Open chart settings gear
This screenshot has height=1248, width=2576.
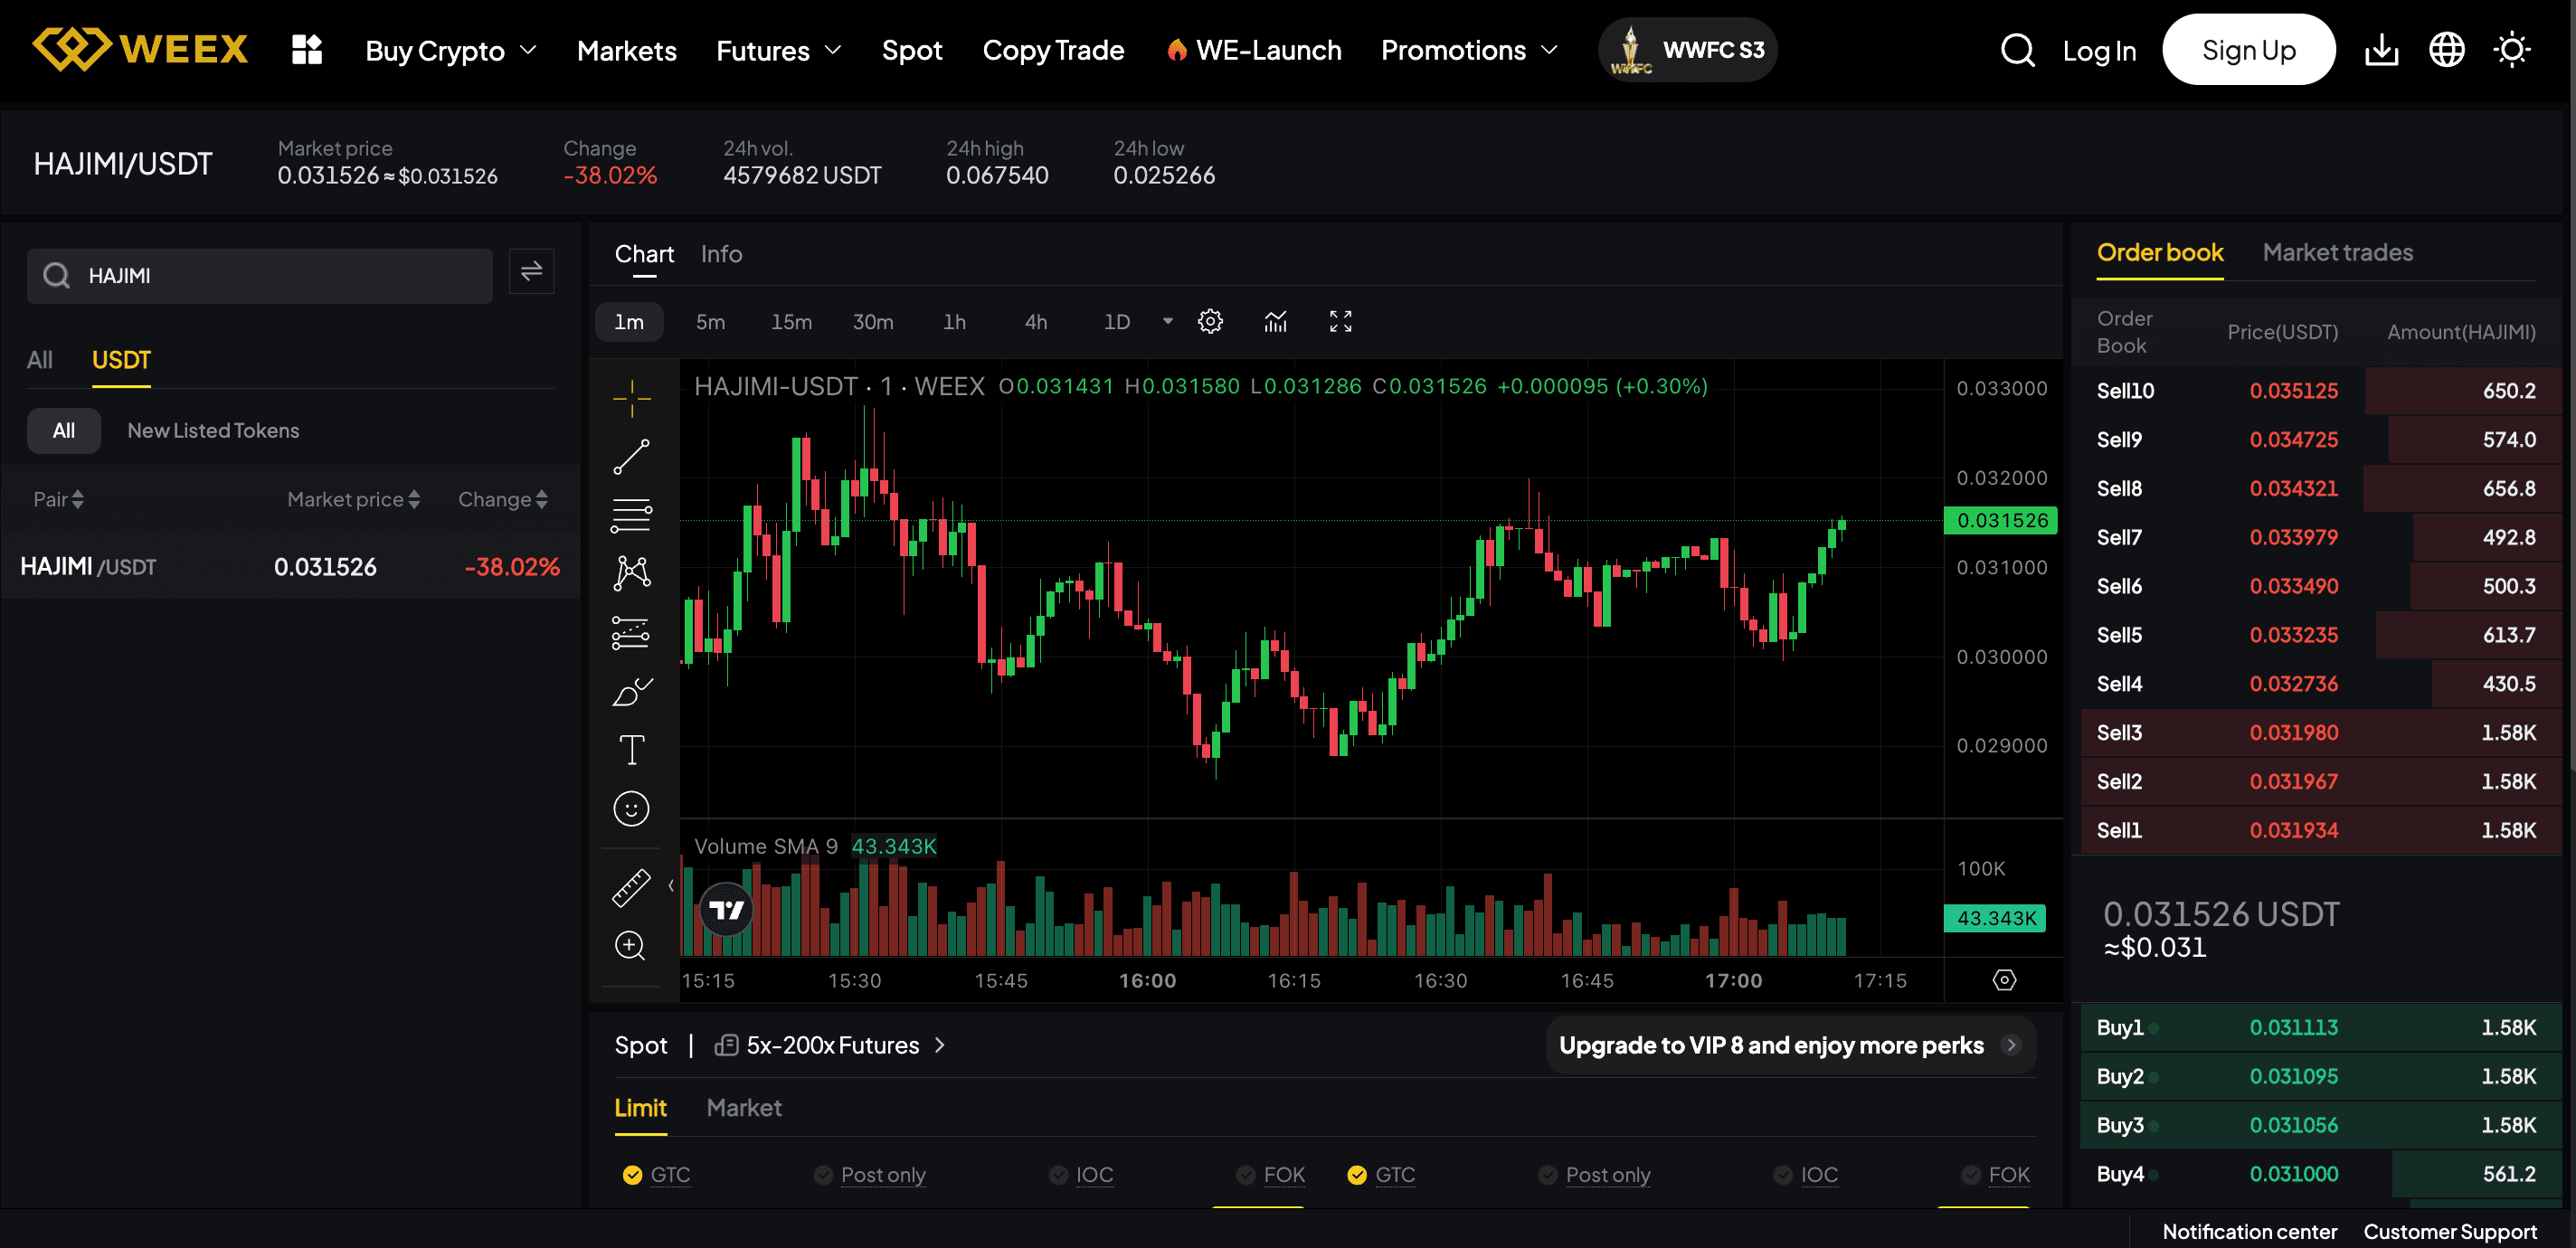[x=1210, y=321]
